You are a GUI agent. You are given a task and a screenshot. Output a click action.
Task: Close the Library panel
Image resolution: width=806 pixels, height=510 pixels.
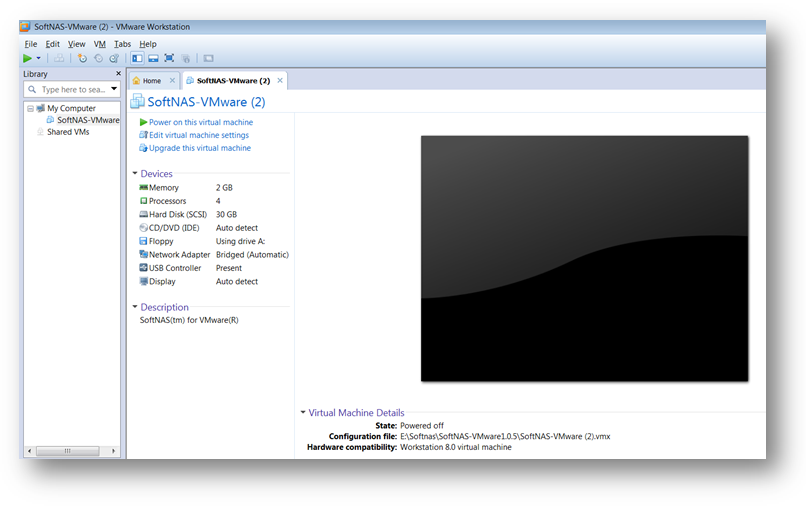pos(118,74)
